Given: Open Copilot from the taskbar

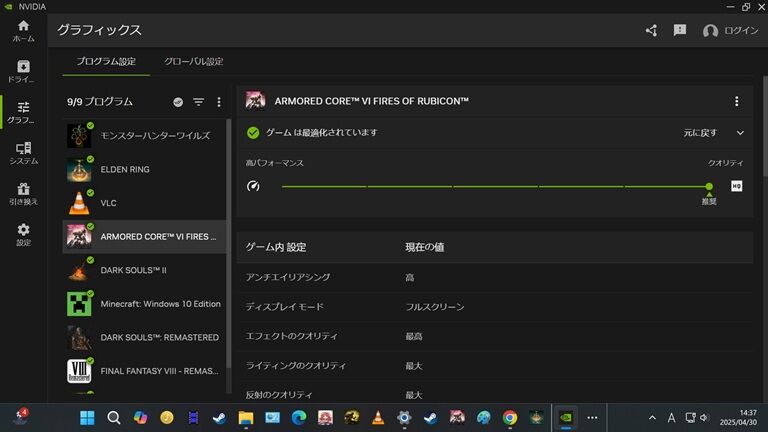Looking at the screenshot, I should pos(141,418).
